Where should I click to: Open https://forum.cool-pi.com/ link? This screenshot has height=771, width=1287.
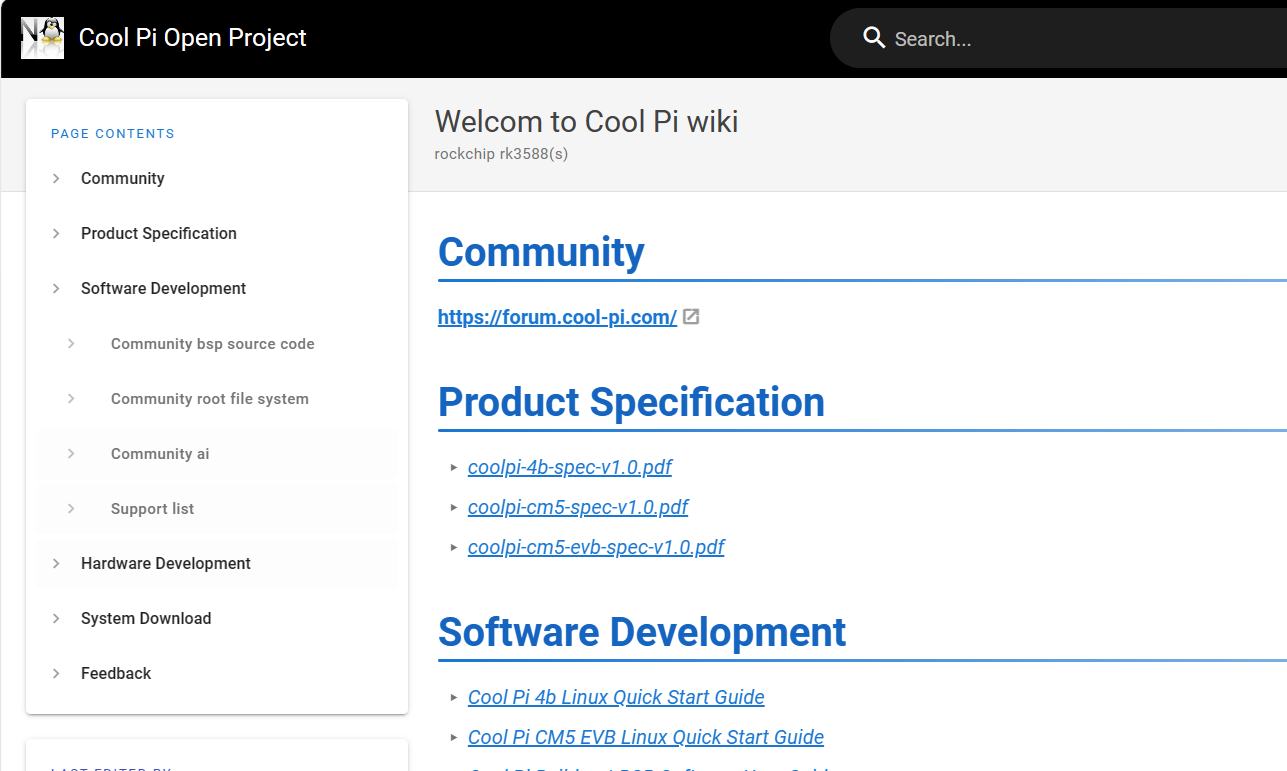click(x=557, y=317)
